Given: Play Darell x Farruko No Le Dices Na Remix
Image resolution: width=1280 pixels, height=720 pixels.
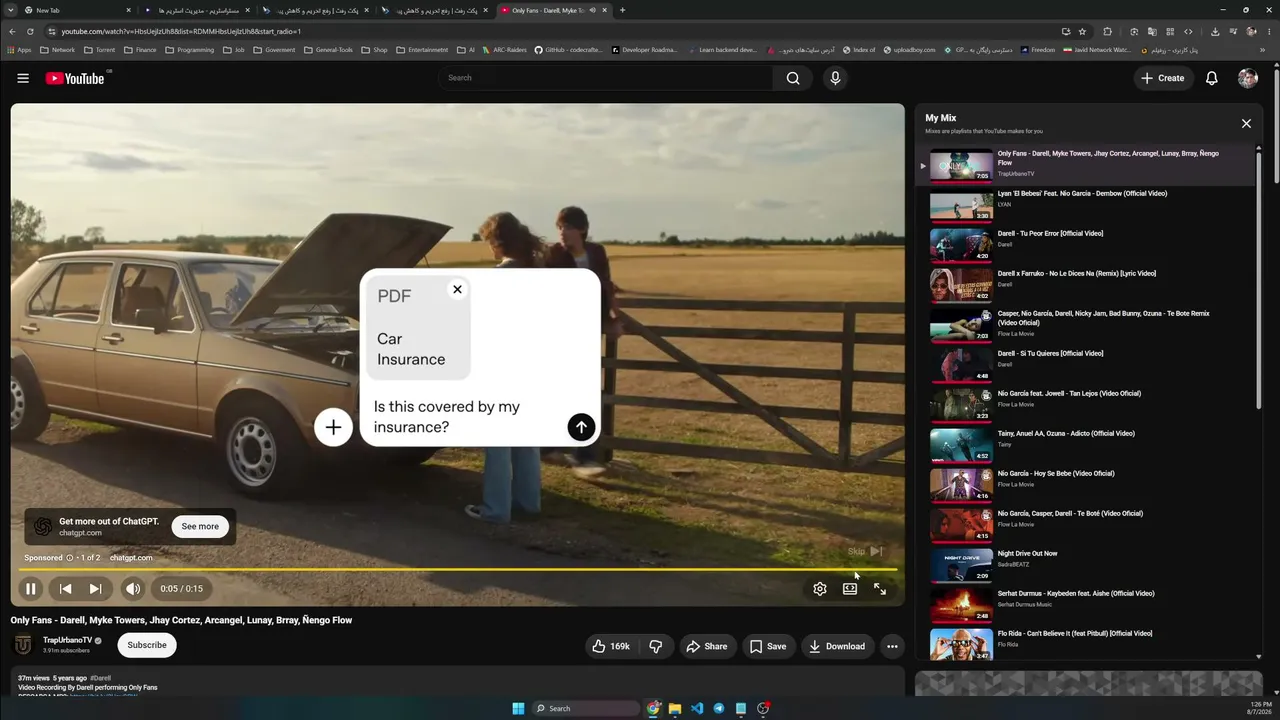Looking at the screenshot, I should coord(1087,285).
